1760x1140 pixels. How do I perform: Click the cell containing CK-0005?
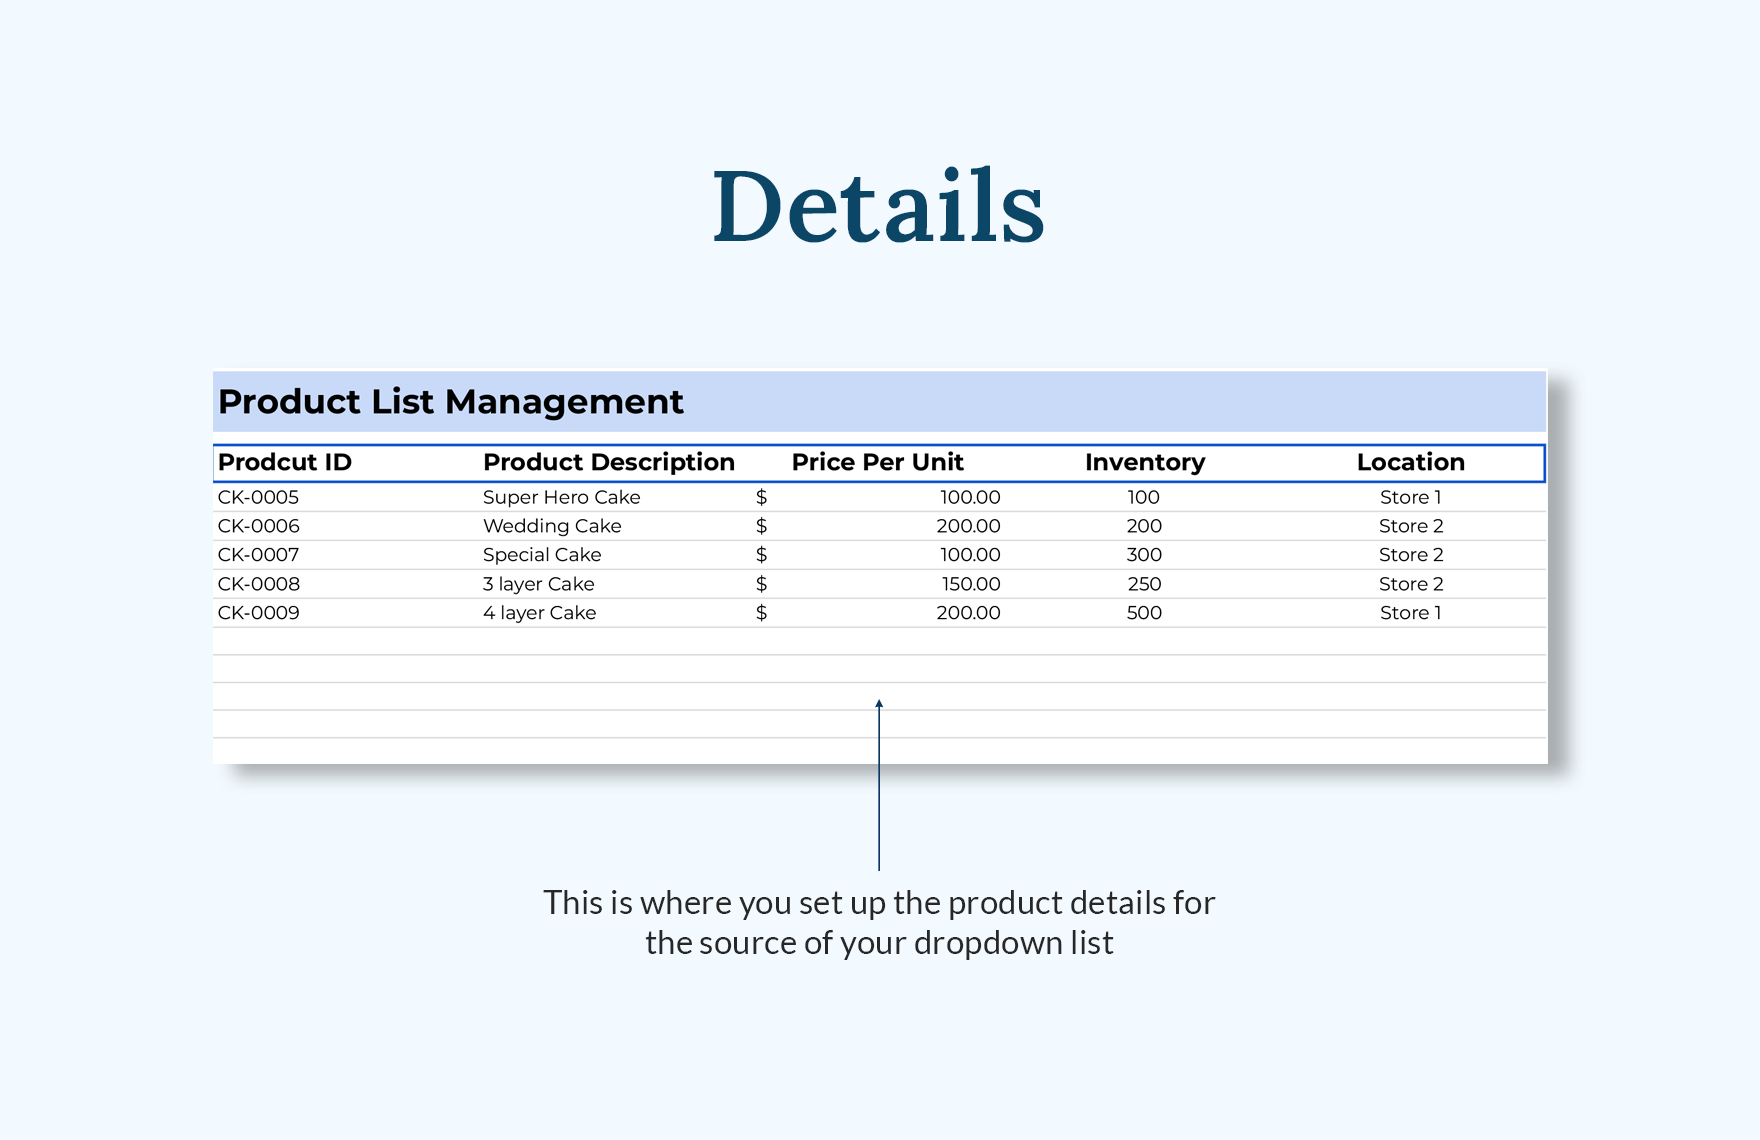click(258, 497)
